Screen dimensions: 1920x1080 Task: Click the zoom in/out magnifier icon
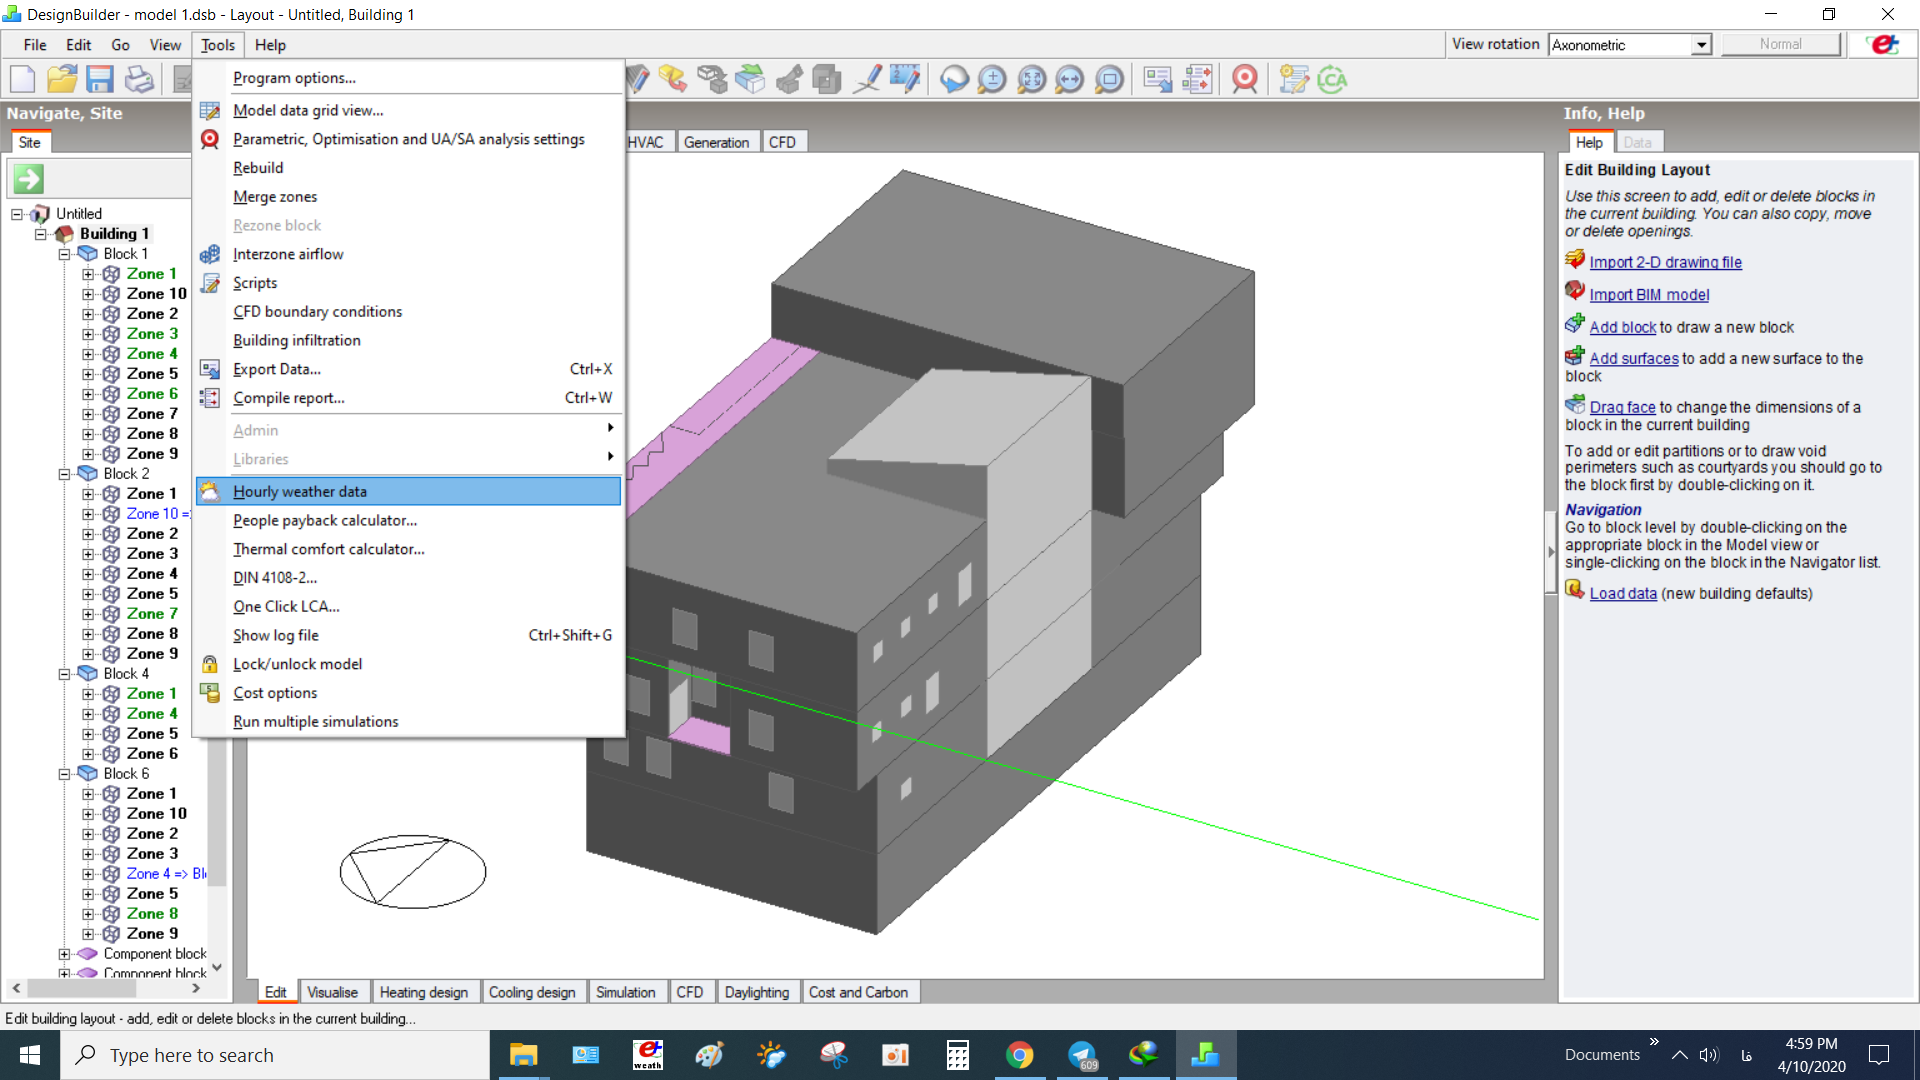(x=992, y=79)
